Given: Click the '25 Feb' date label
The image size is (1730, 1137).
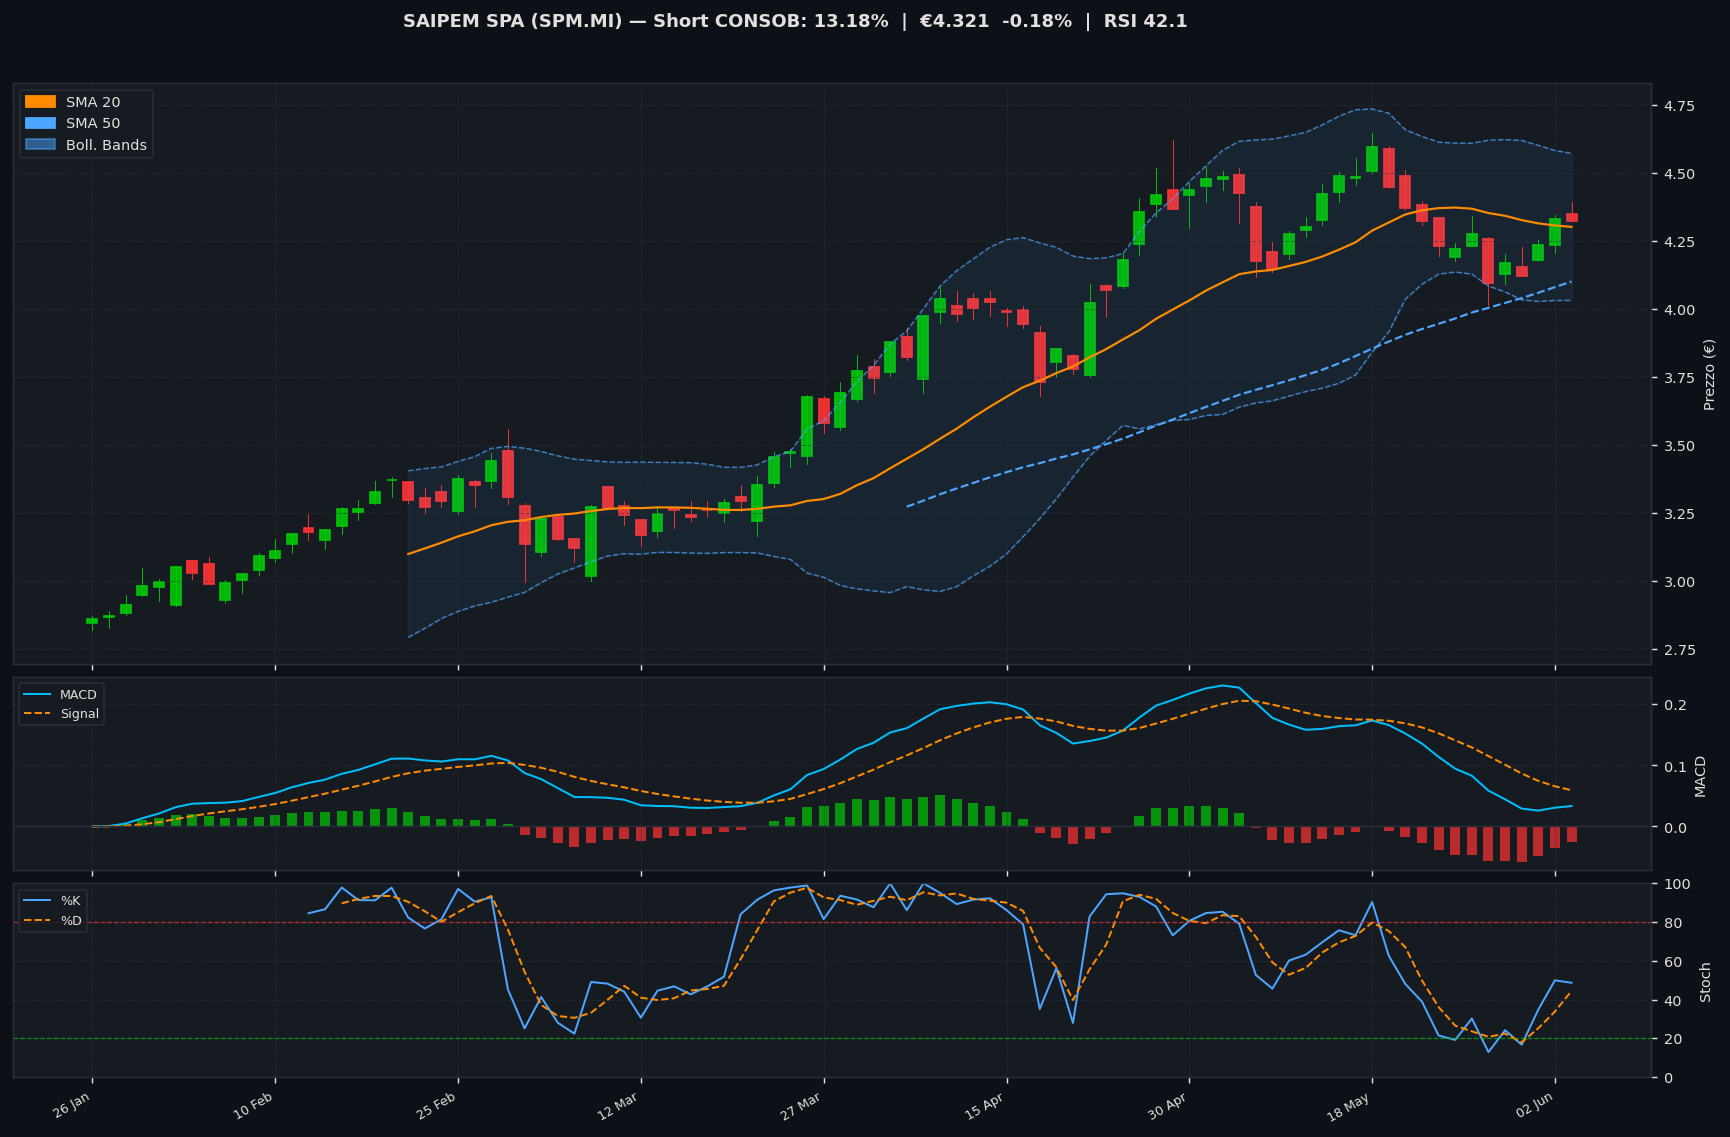Looking at the screenshot, I should point(437,1106).
